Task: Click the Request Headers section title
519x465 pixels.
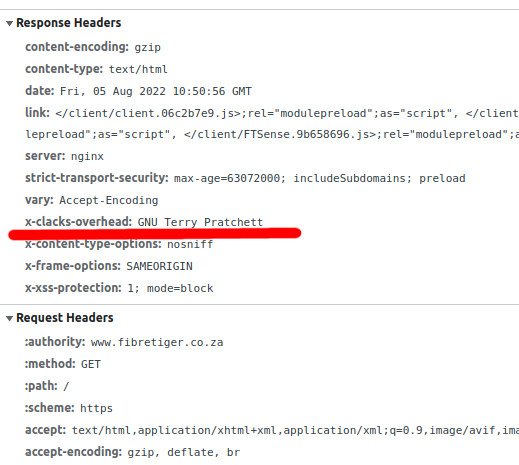Action: (65, 318)
